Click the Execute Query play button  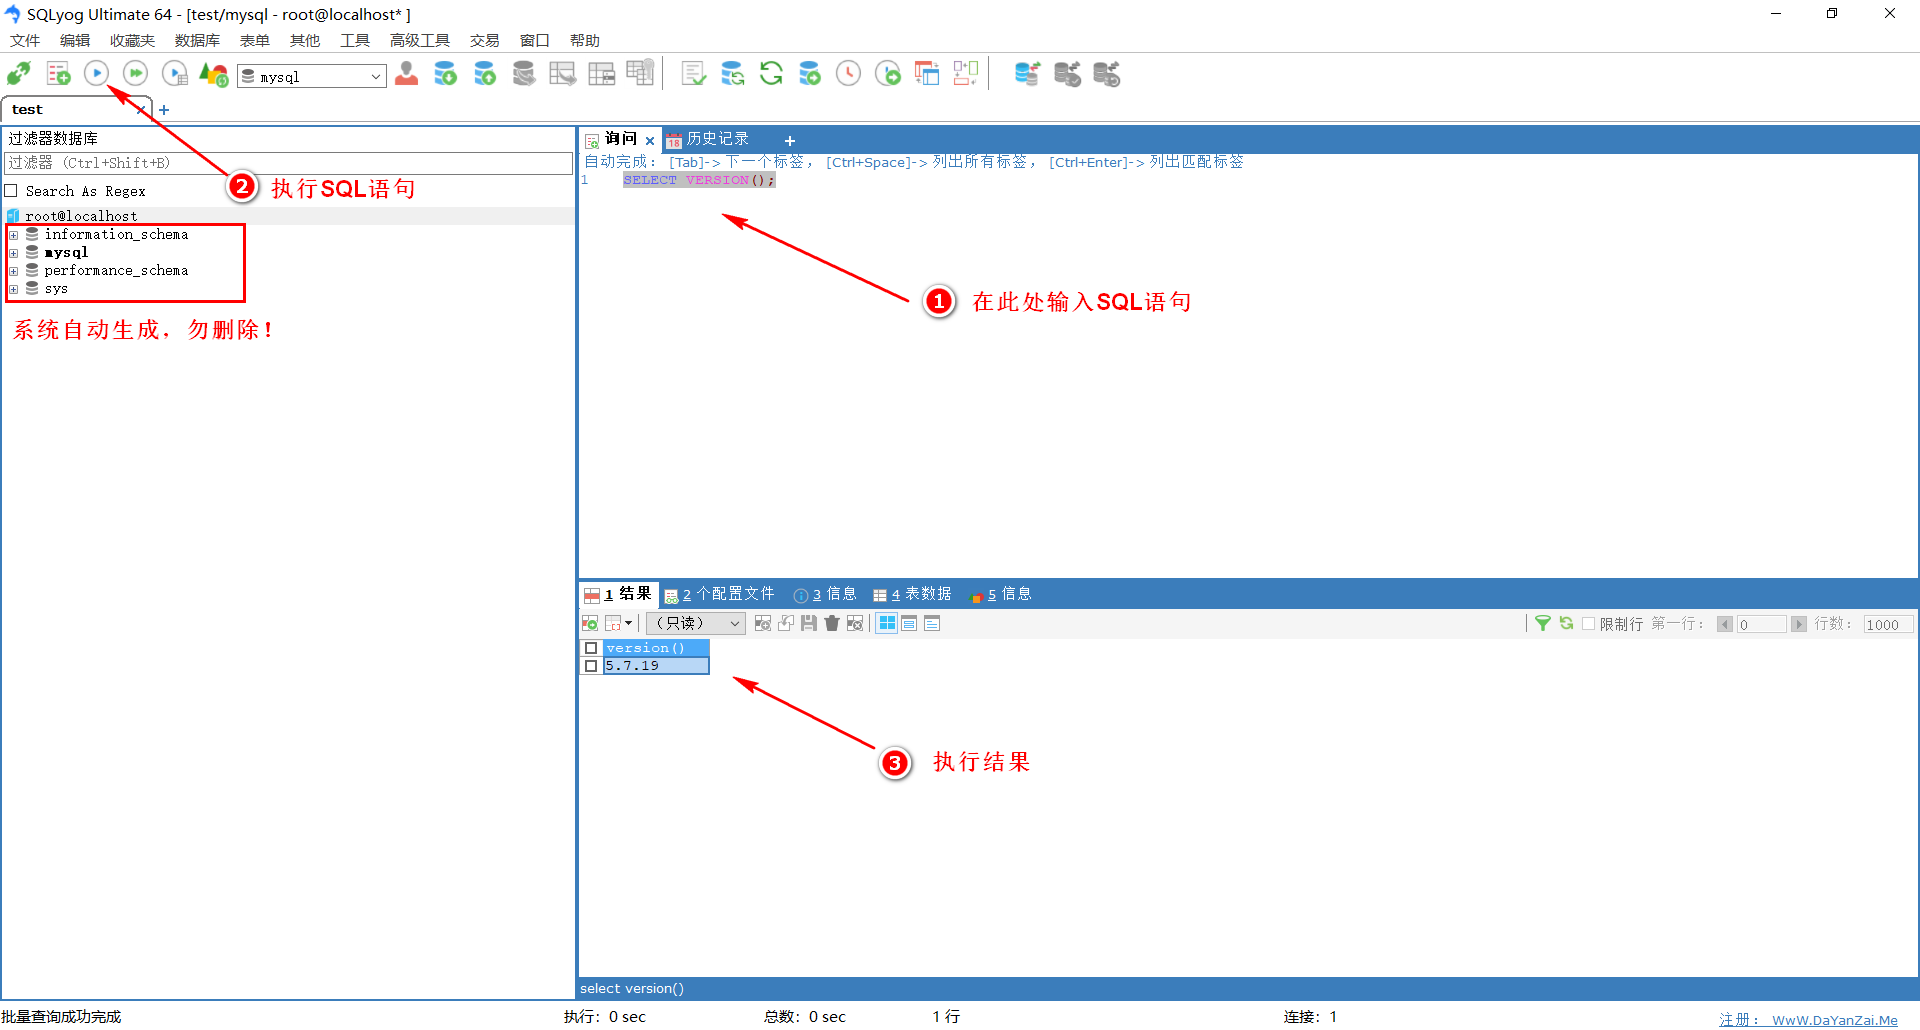pyautogui.click(x=96, y=73)
